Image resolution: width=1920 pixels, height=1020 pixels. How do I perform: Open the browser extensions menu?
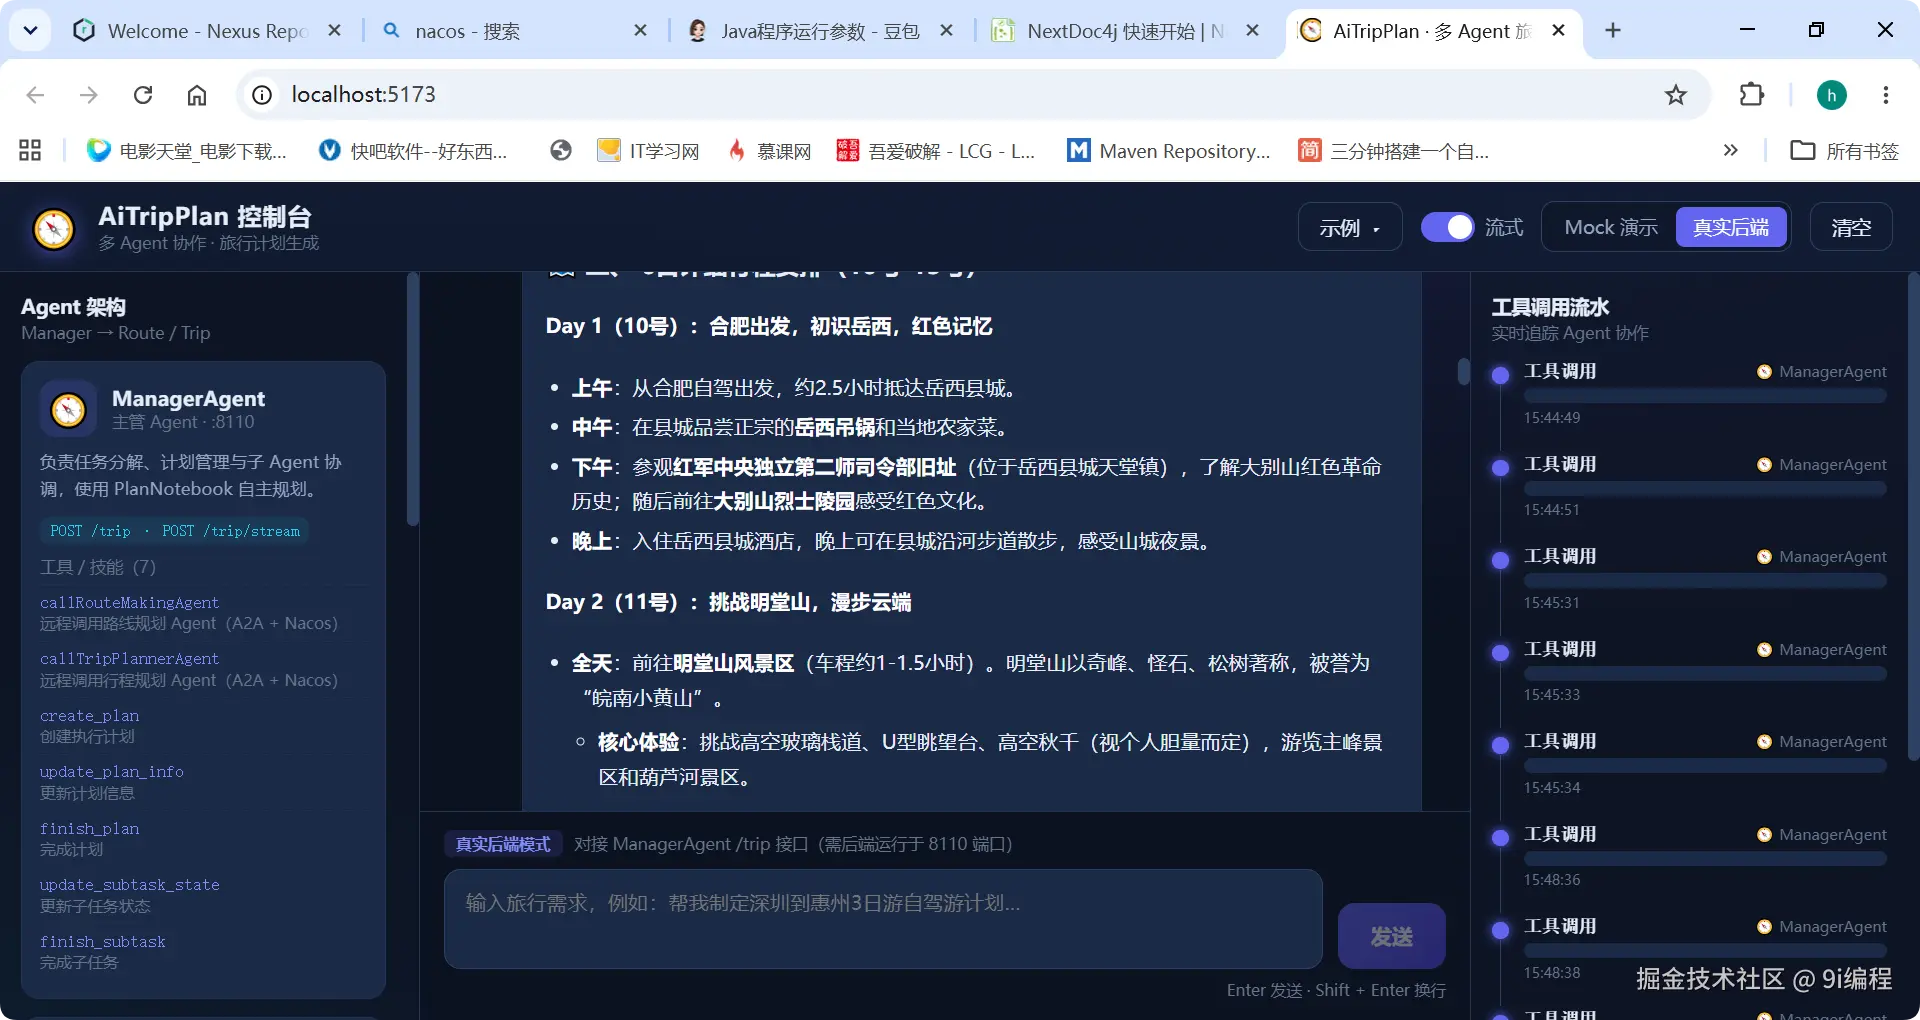[1751, 95]
